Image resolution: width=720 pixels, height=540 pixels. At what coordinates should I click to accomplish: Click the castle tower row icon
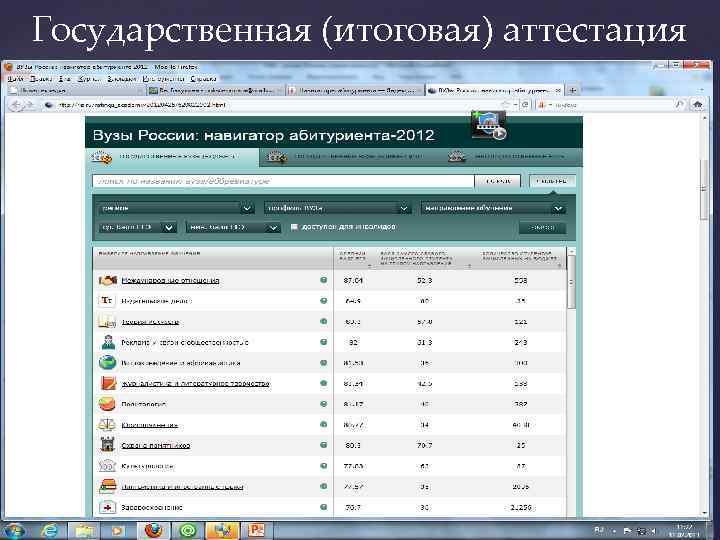pos(107,444)
